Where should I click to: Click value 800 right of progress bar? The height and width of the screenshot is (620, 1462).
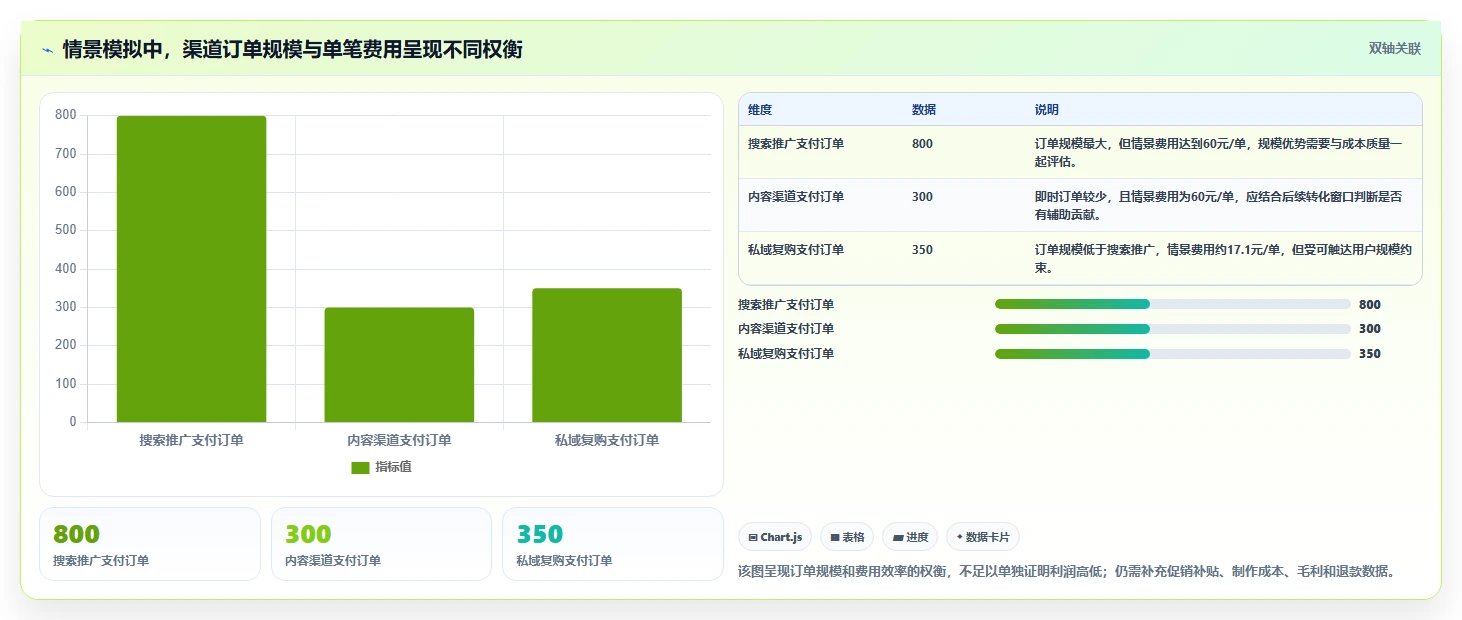point(1370,304)
